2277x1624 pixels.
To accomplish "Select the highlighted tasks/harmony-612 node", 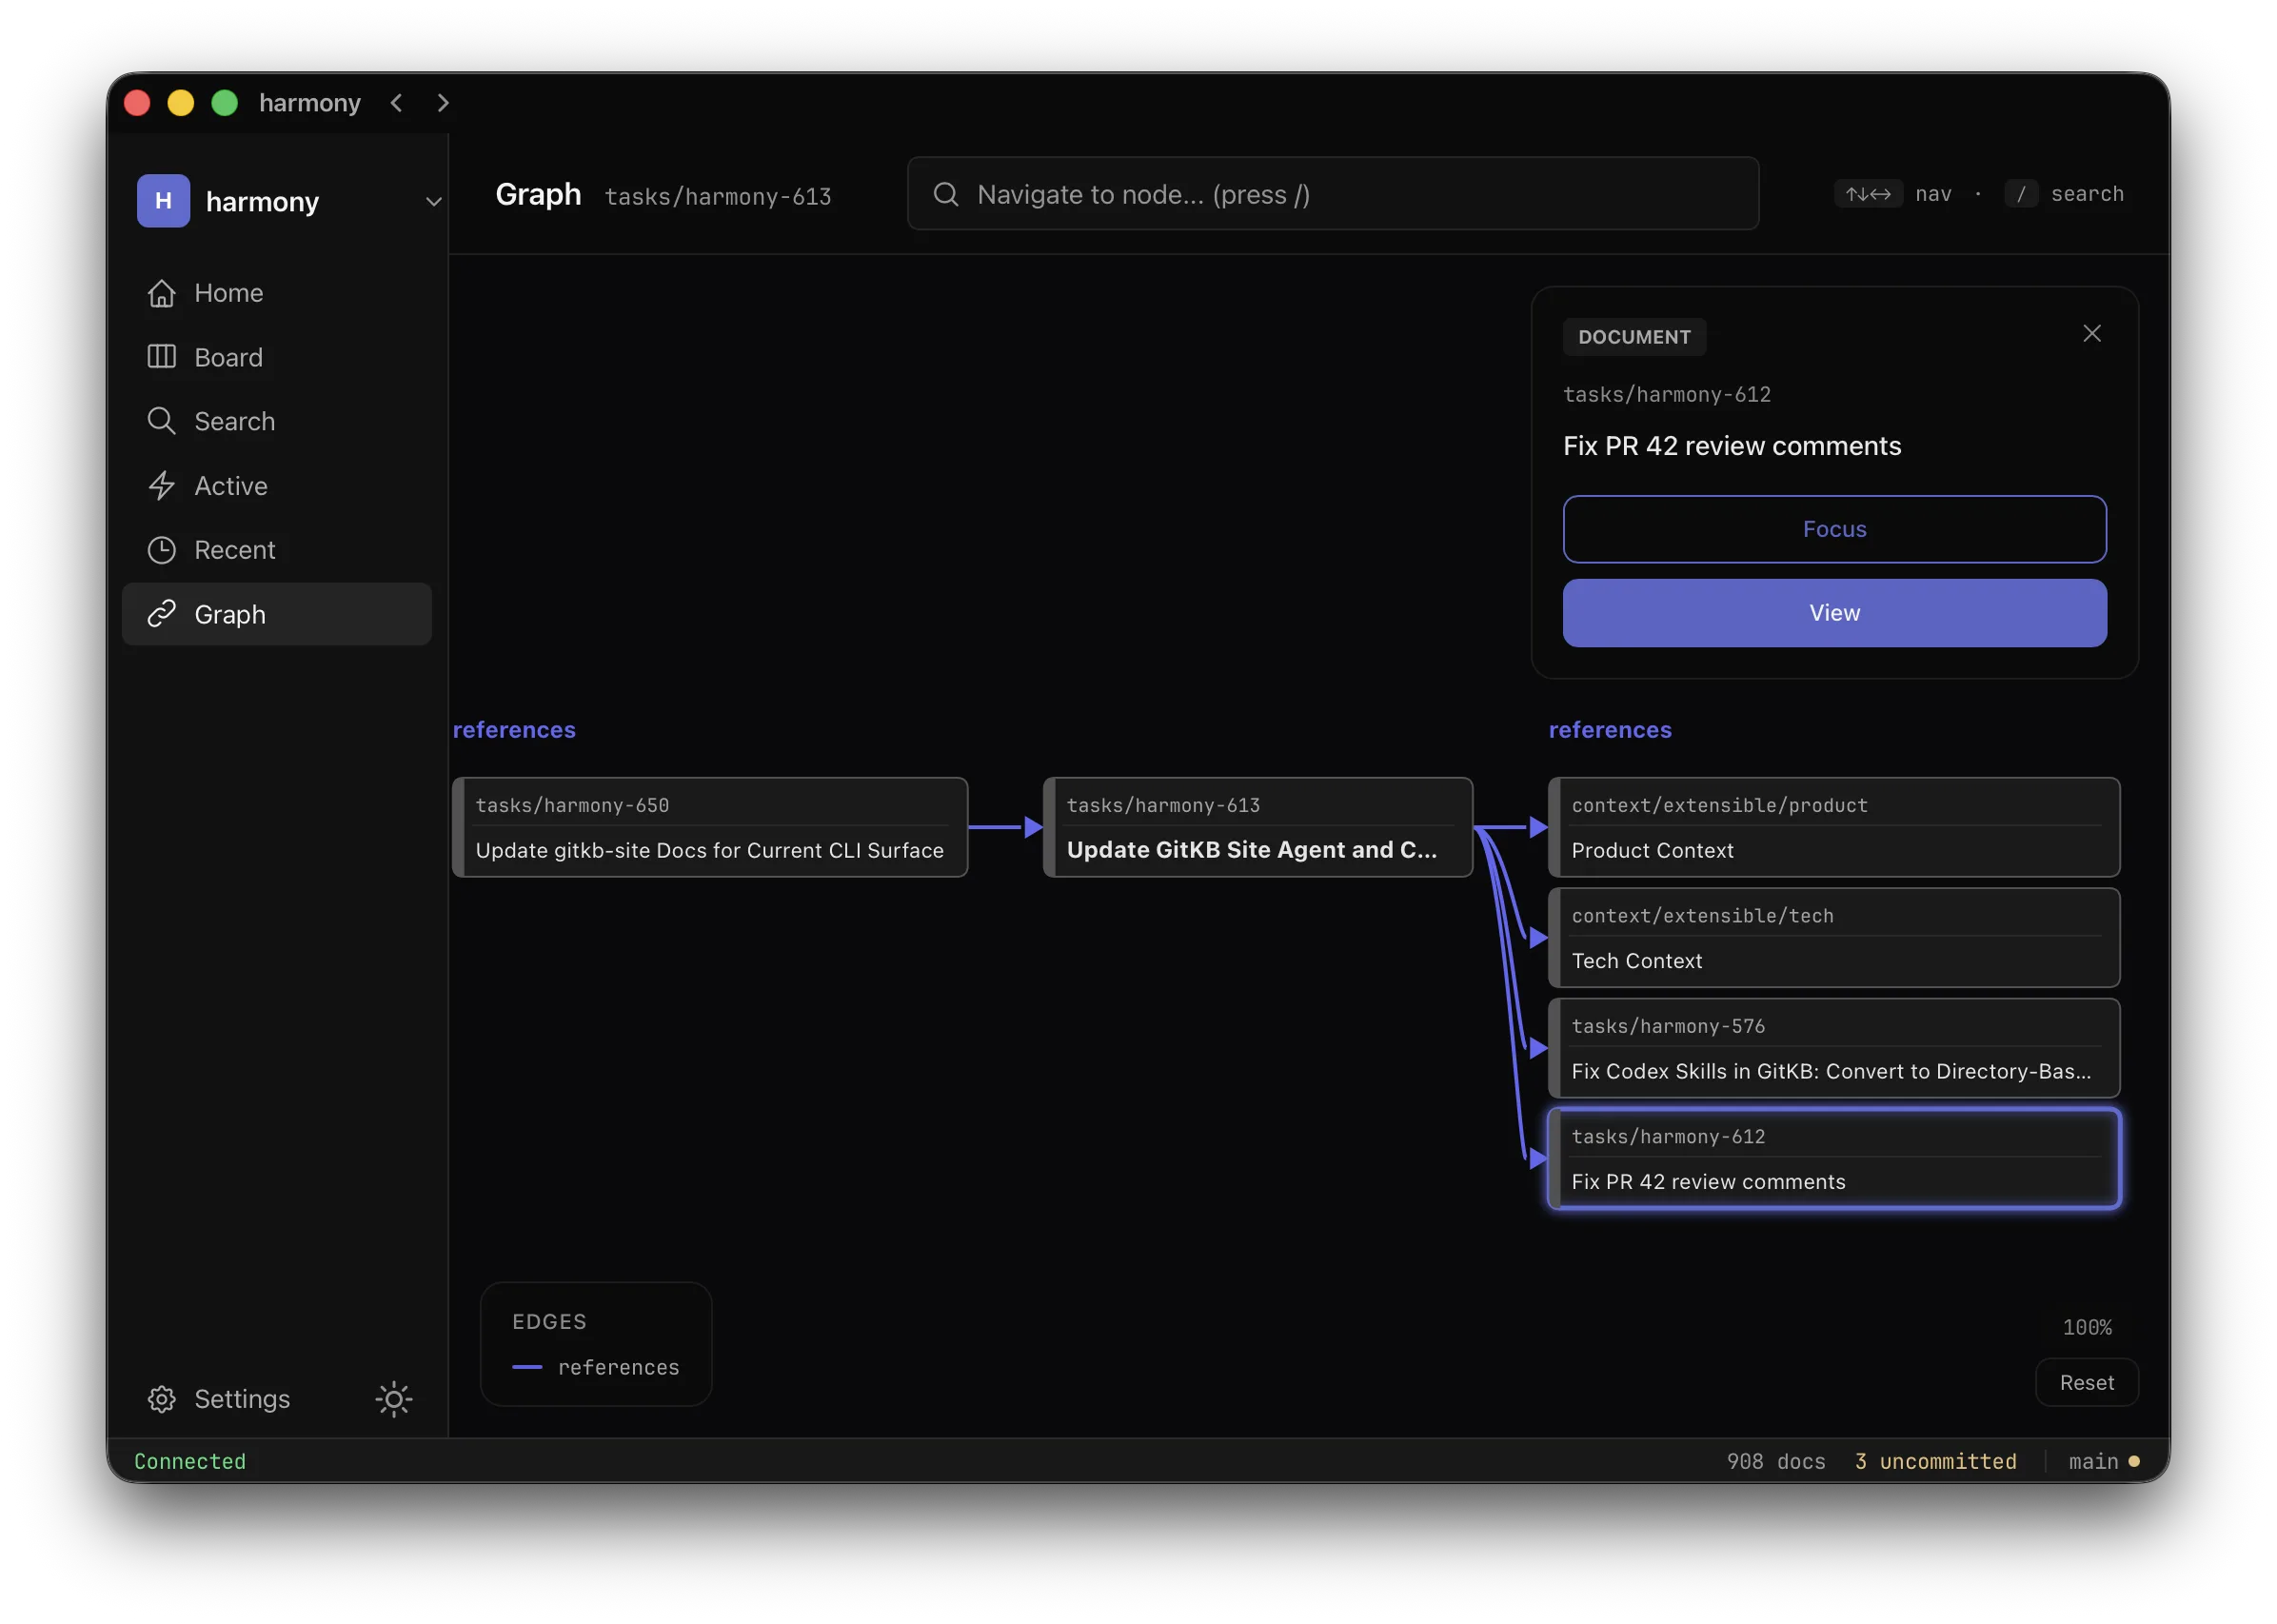I will [x=1833, y=1159].
